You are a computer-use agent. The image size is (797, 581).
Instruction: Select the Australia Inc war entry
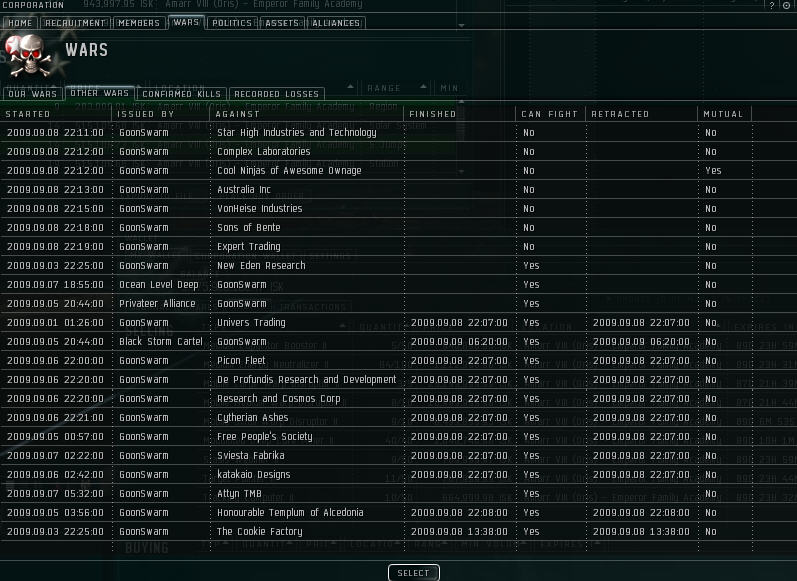pos(398,190)
